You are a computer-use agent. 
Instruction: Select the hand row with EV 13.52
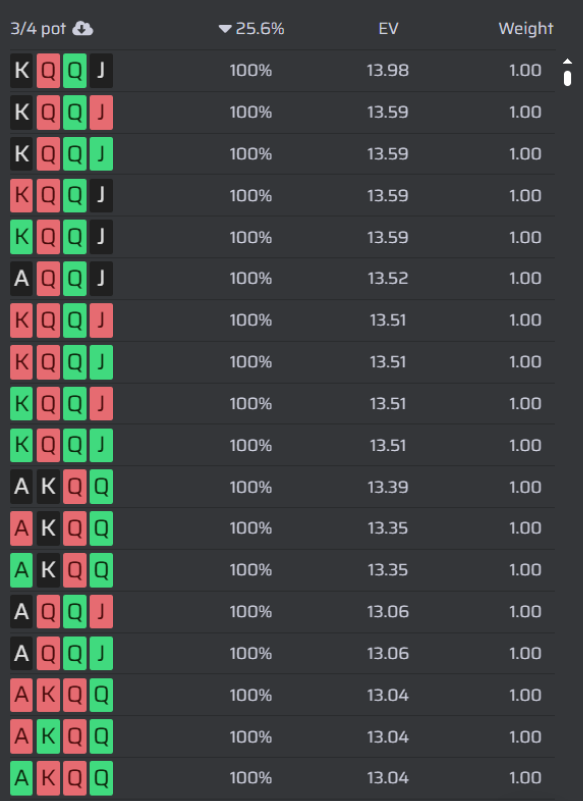(x=282, y=278)
